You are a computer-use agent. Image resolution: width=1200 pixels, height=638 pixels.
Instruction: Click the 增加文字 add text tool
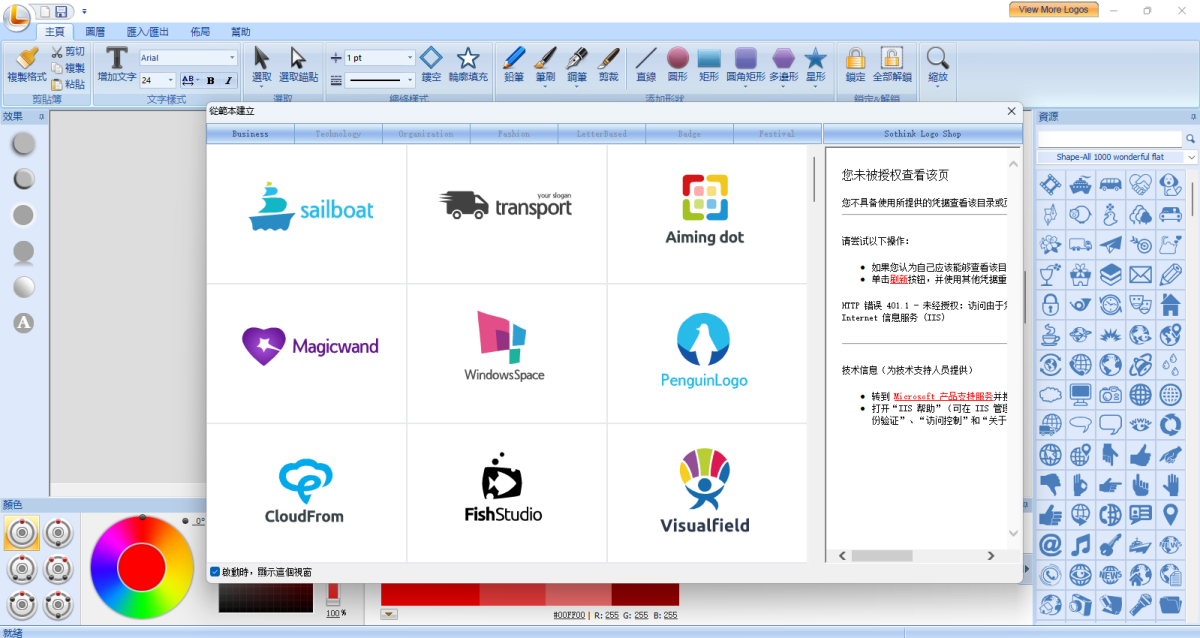tap(117, 65)
